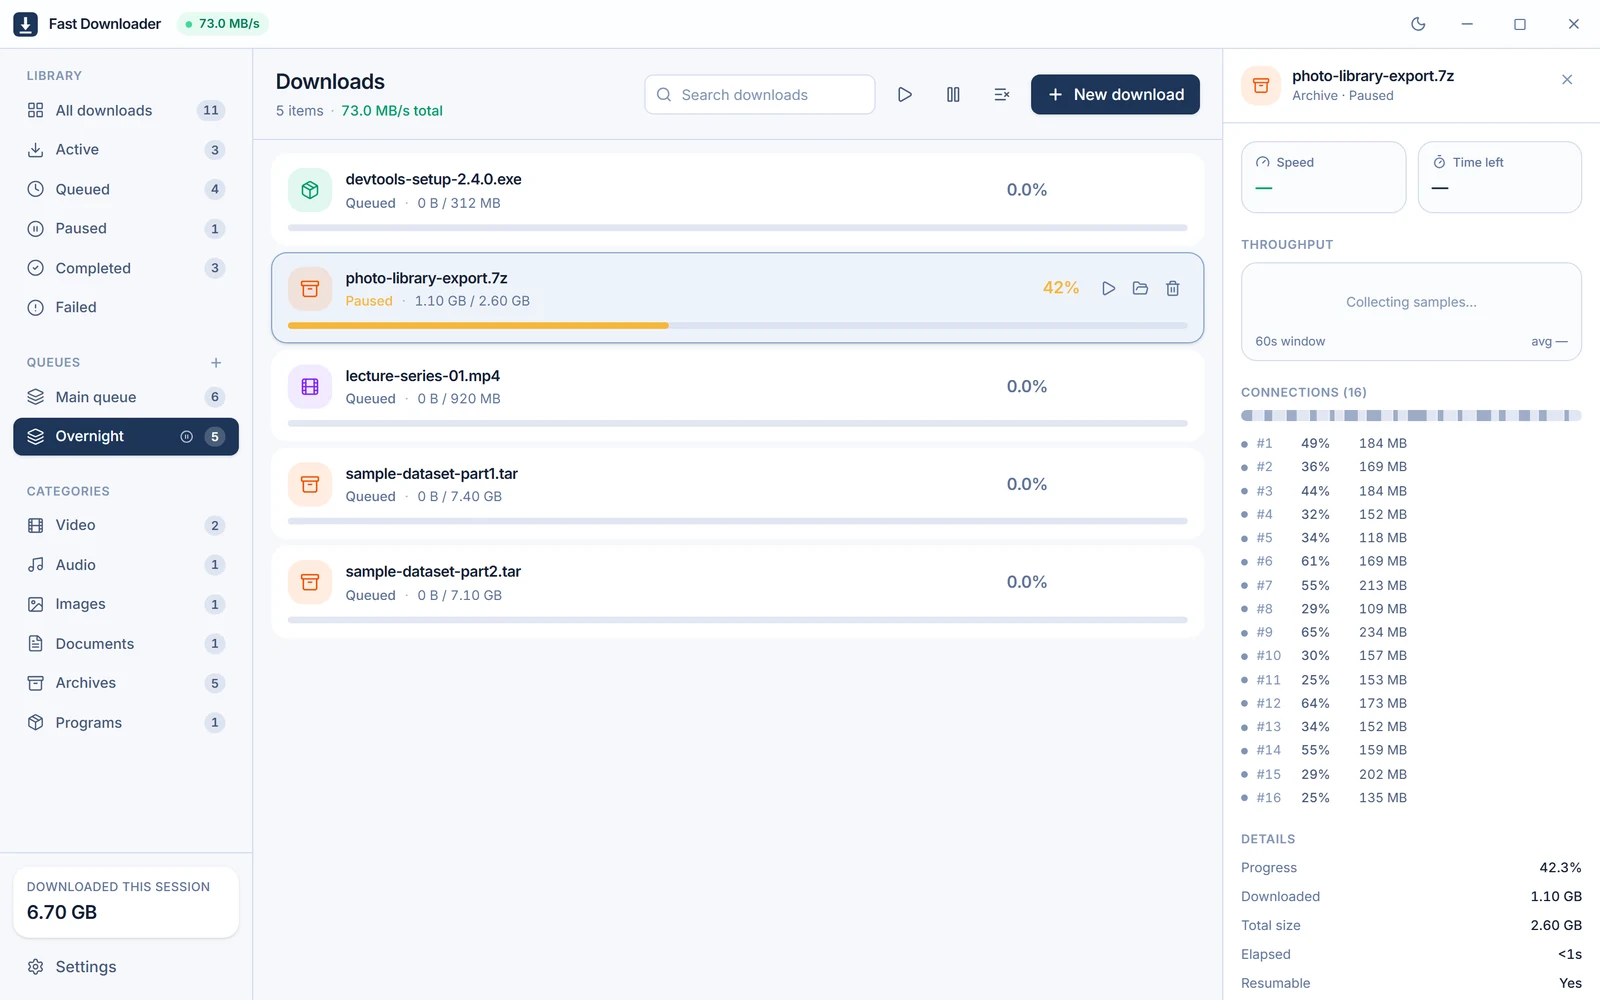The height and width of the screenshot is (1000, 1600).
Task: Select the sample-dataset-part1.tar download row
Action: pyautogui.click(x=737, y=494)
